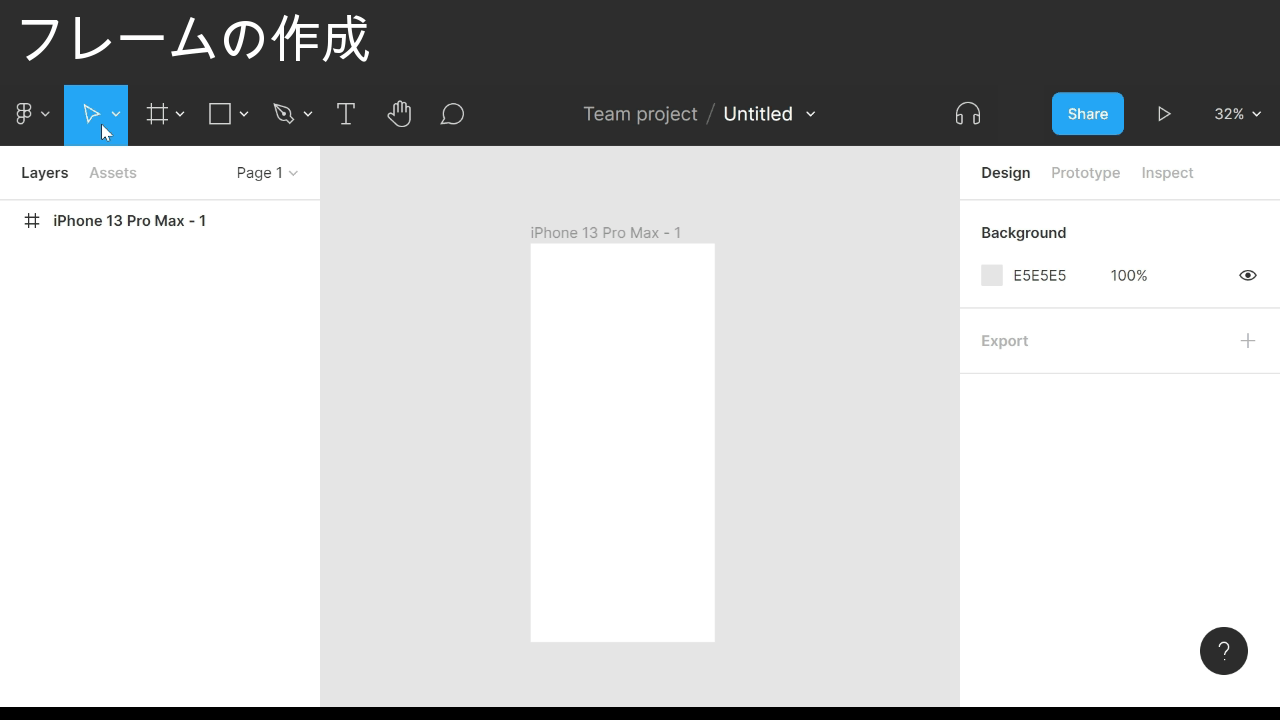1280x720 pixels.
Task: Click the Background color swatch
Action: [992, 275]
